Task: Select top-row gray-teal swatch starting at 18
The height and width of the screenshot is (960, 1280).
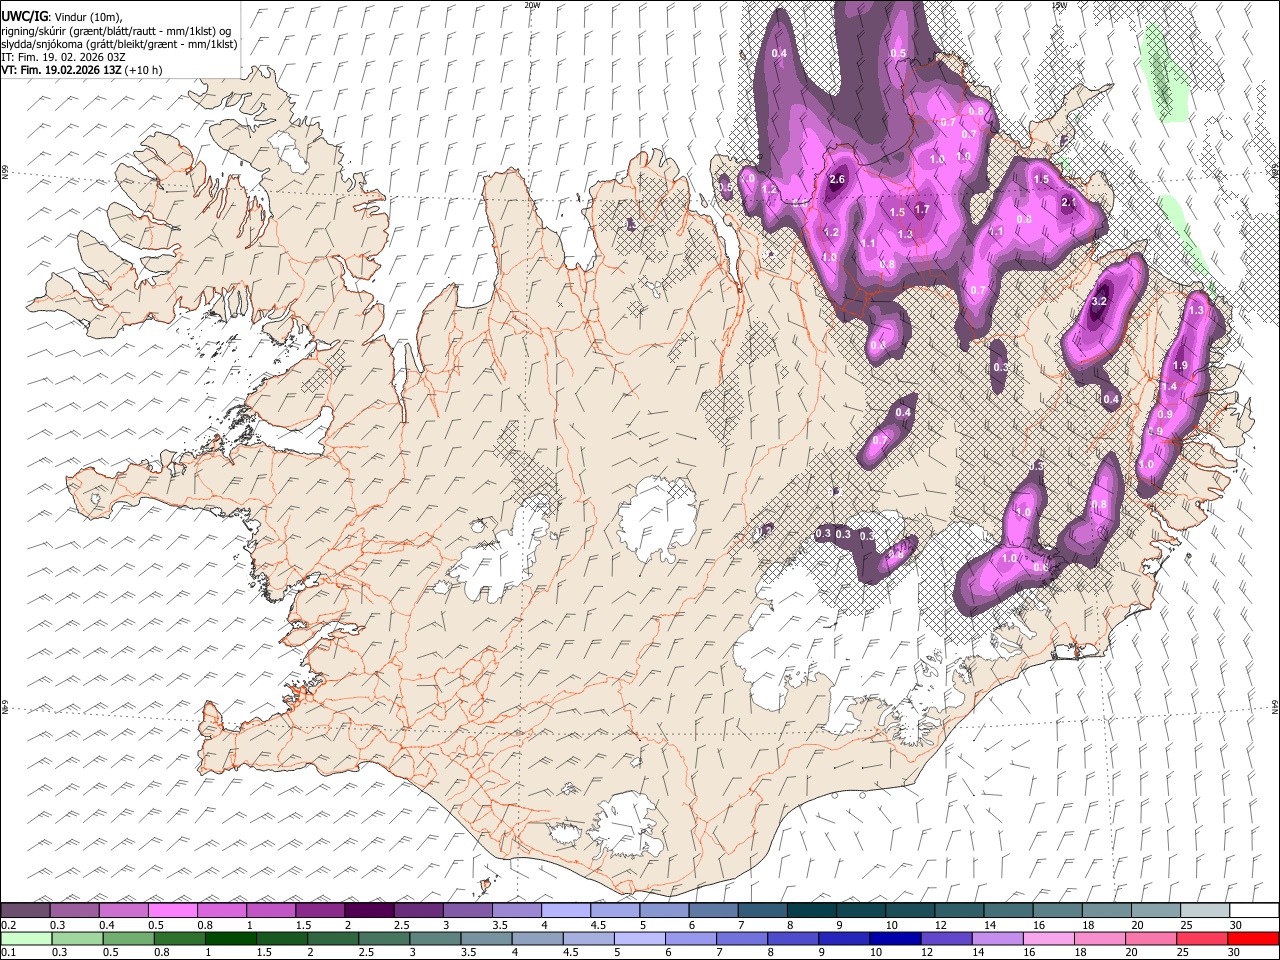Action: [1106, 910]
